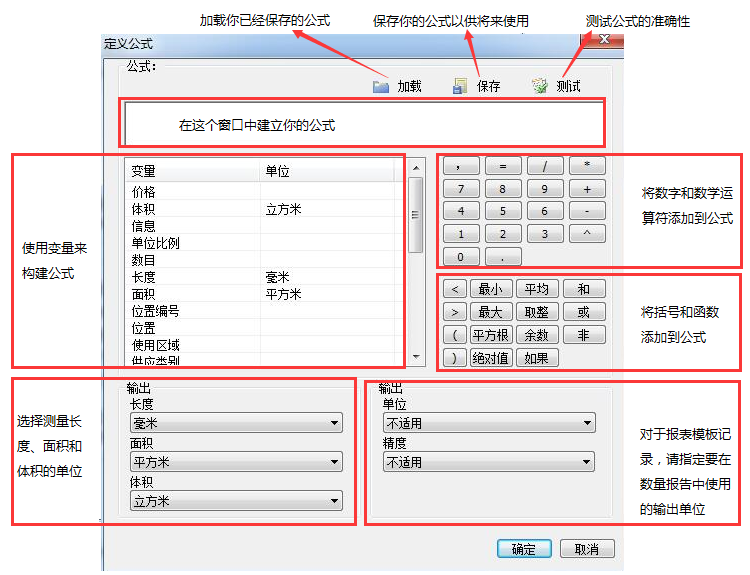Expand the 体积 output unit dropdown

(x=236, y=501)
